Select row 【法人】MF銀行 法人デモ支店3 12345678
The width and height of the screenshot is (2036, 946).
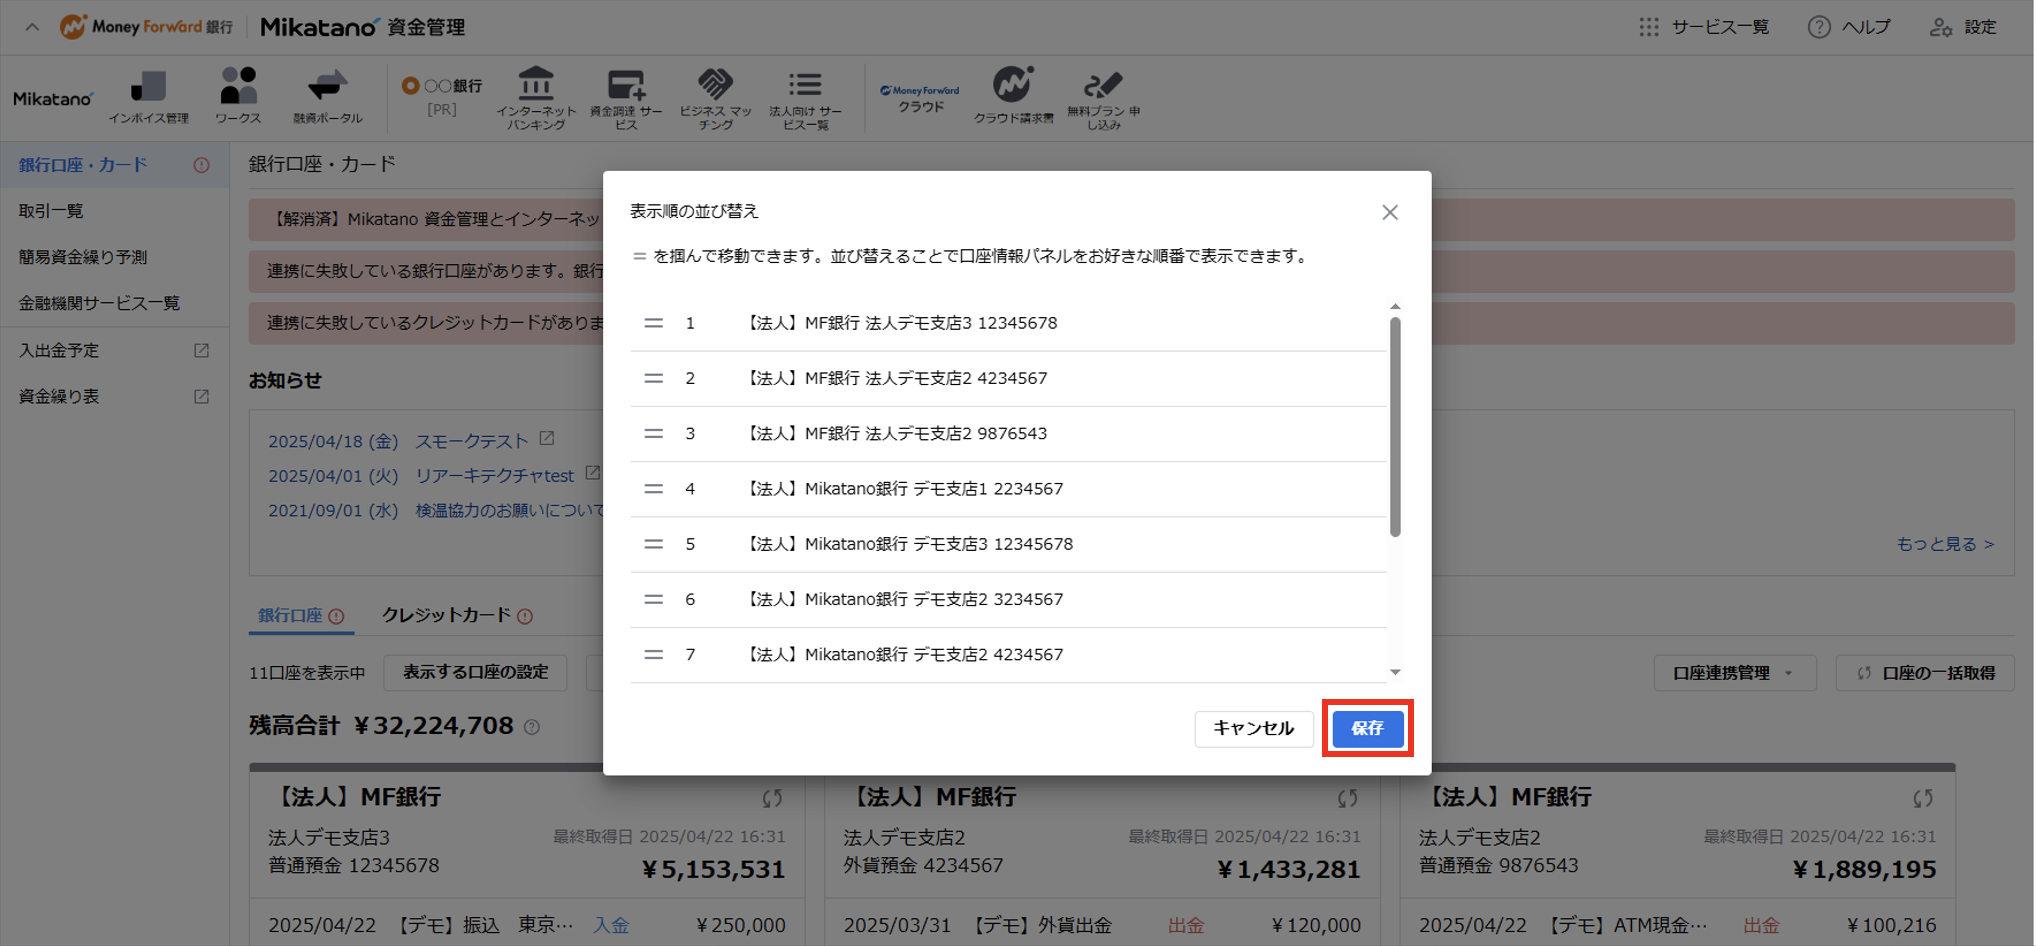(x=1008, y=323)
